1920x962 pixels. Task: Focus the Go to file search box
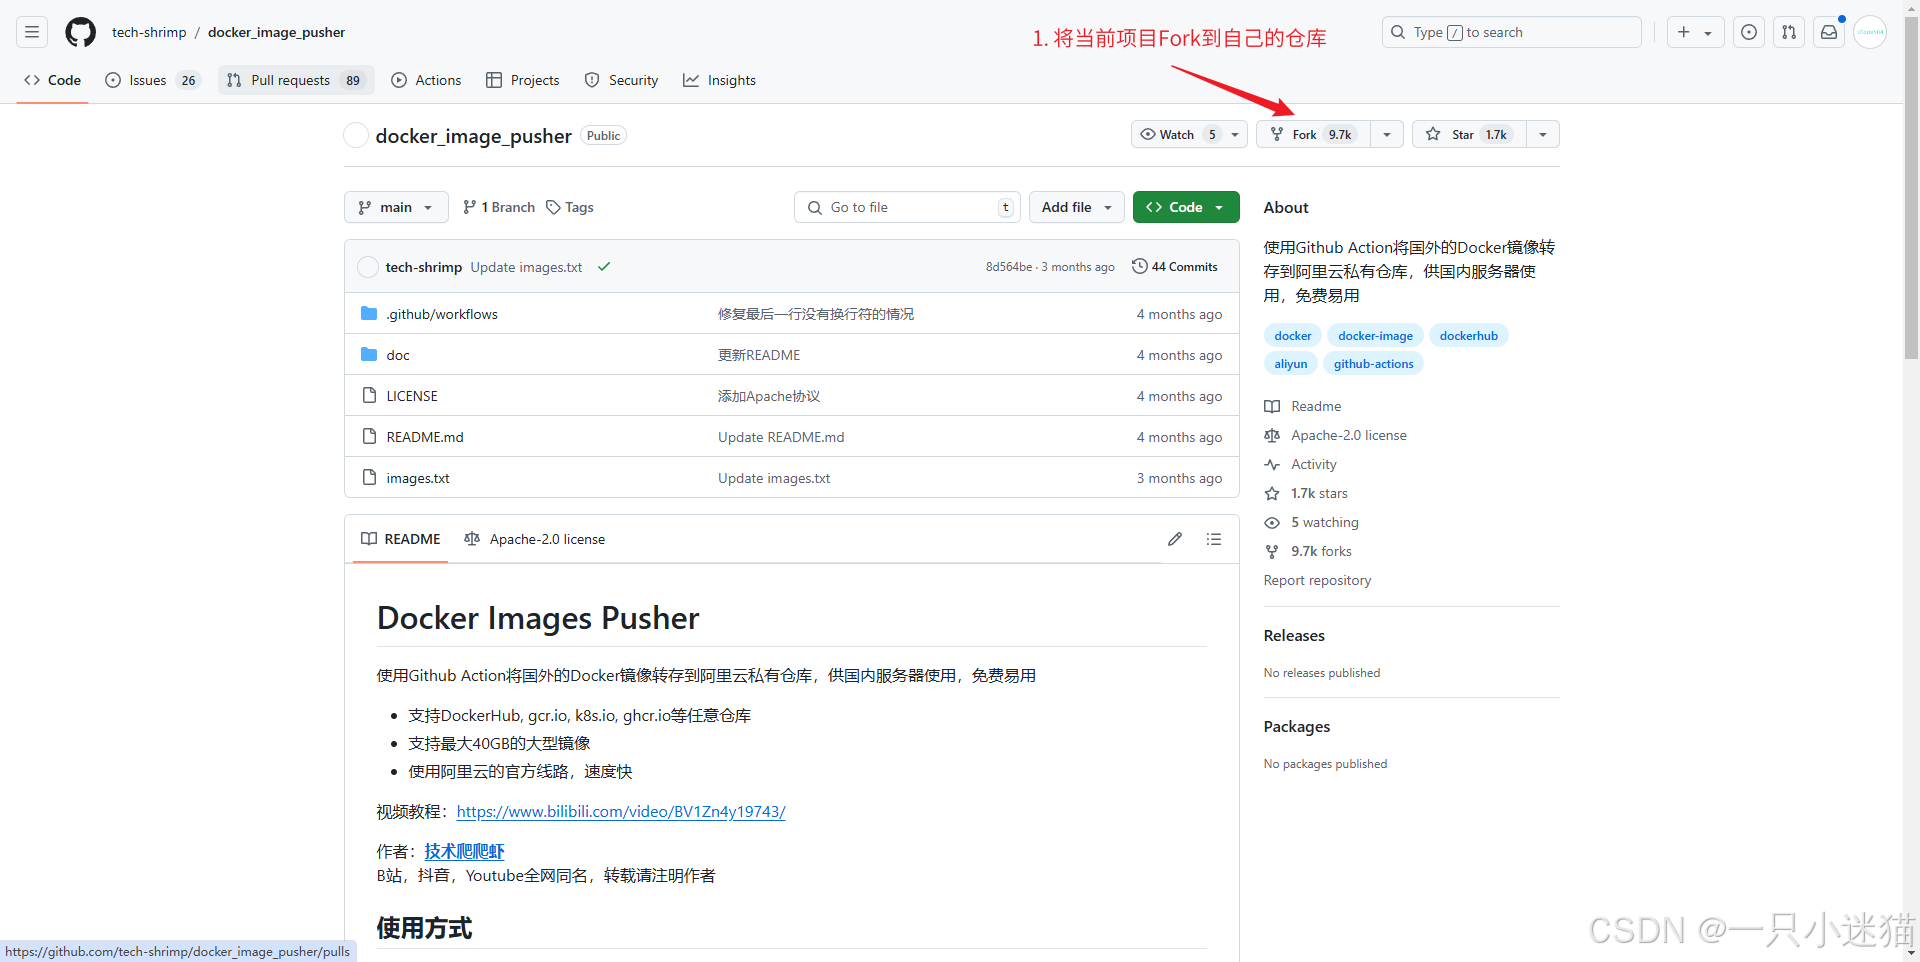tap(908, 207)
